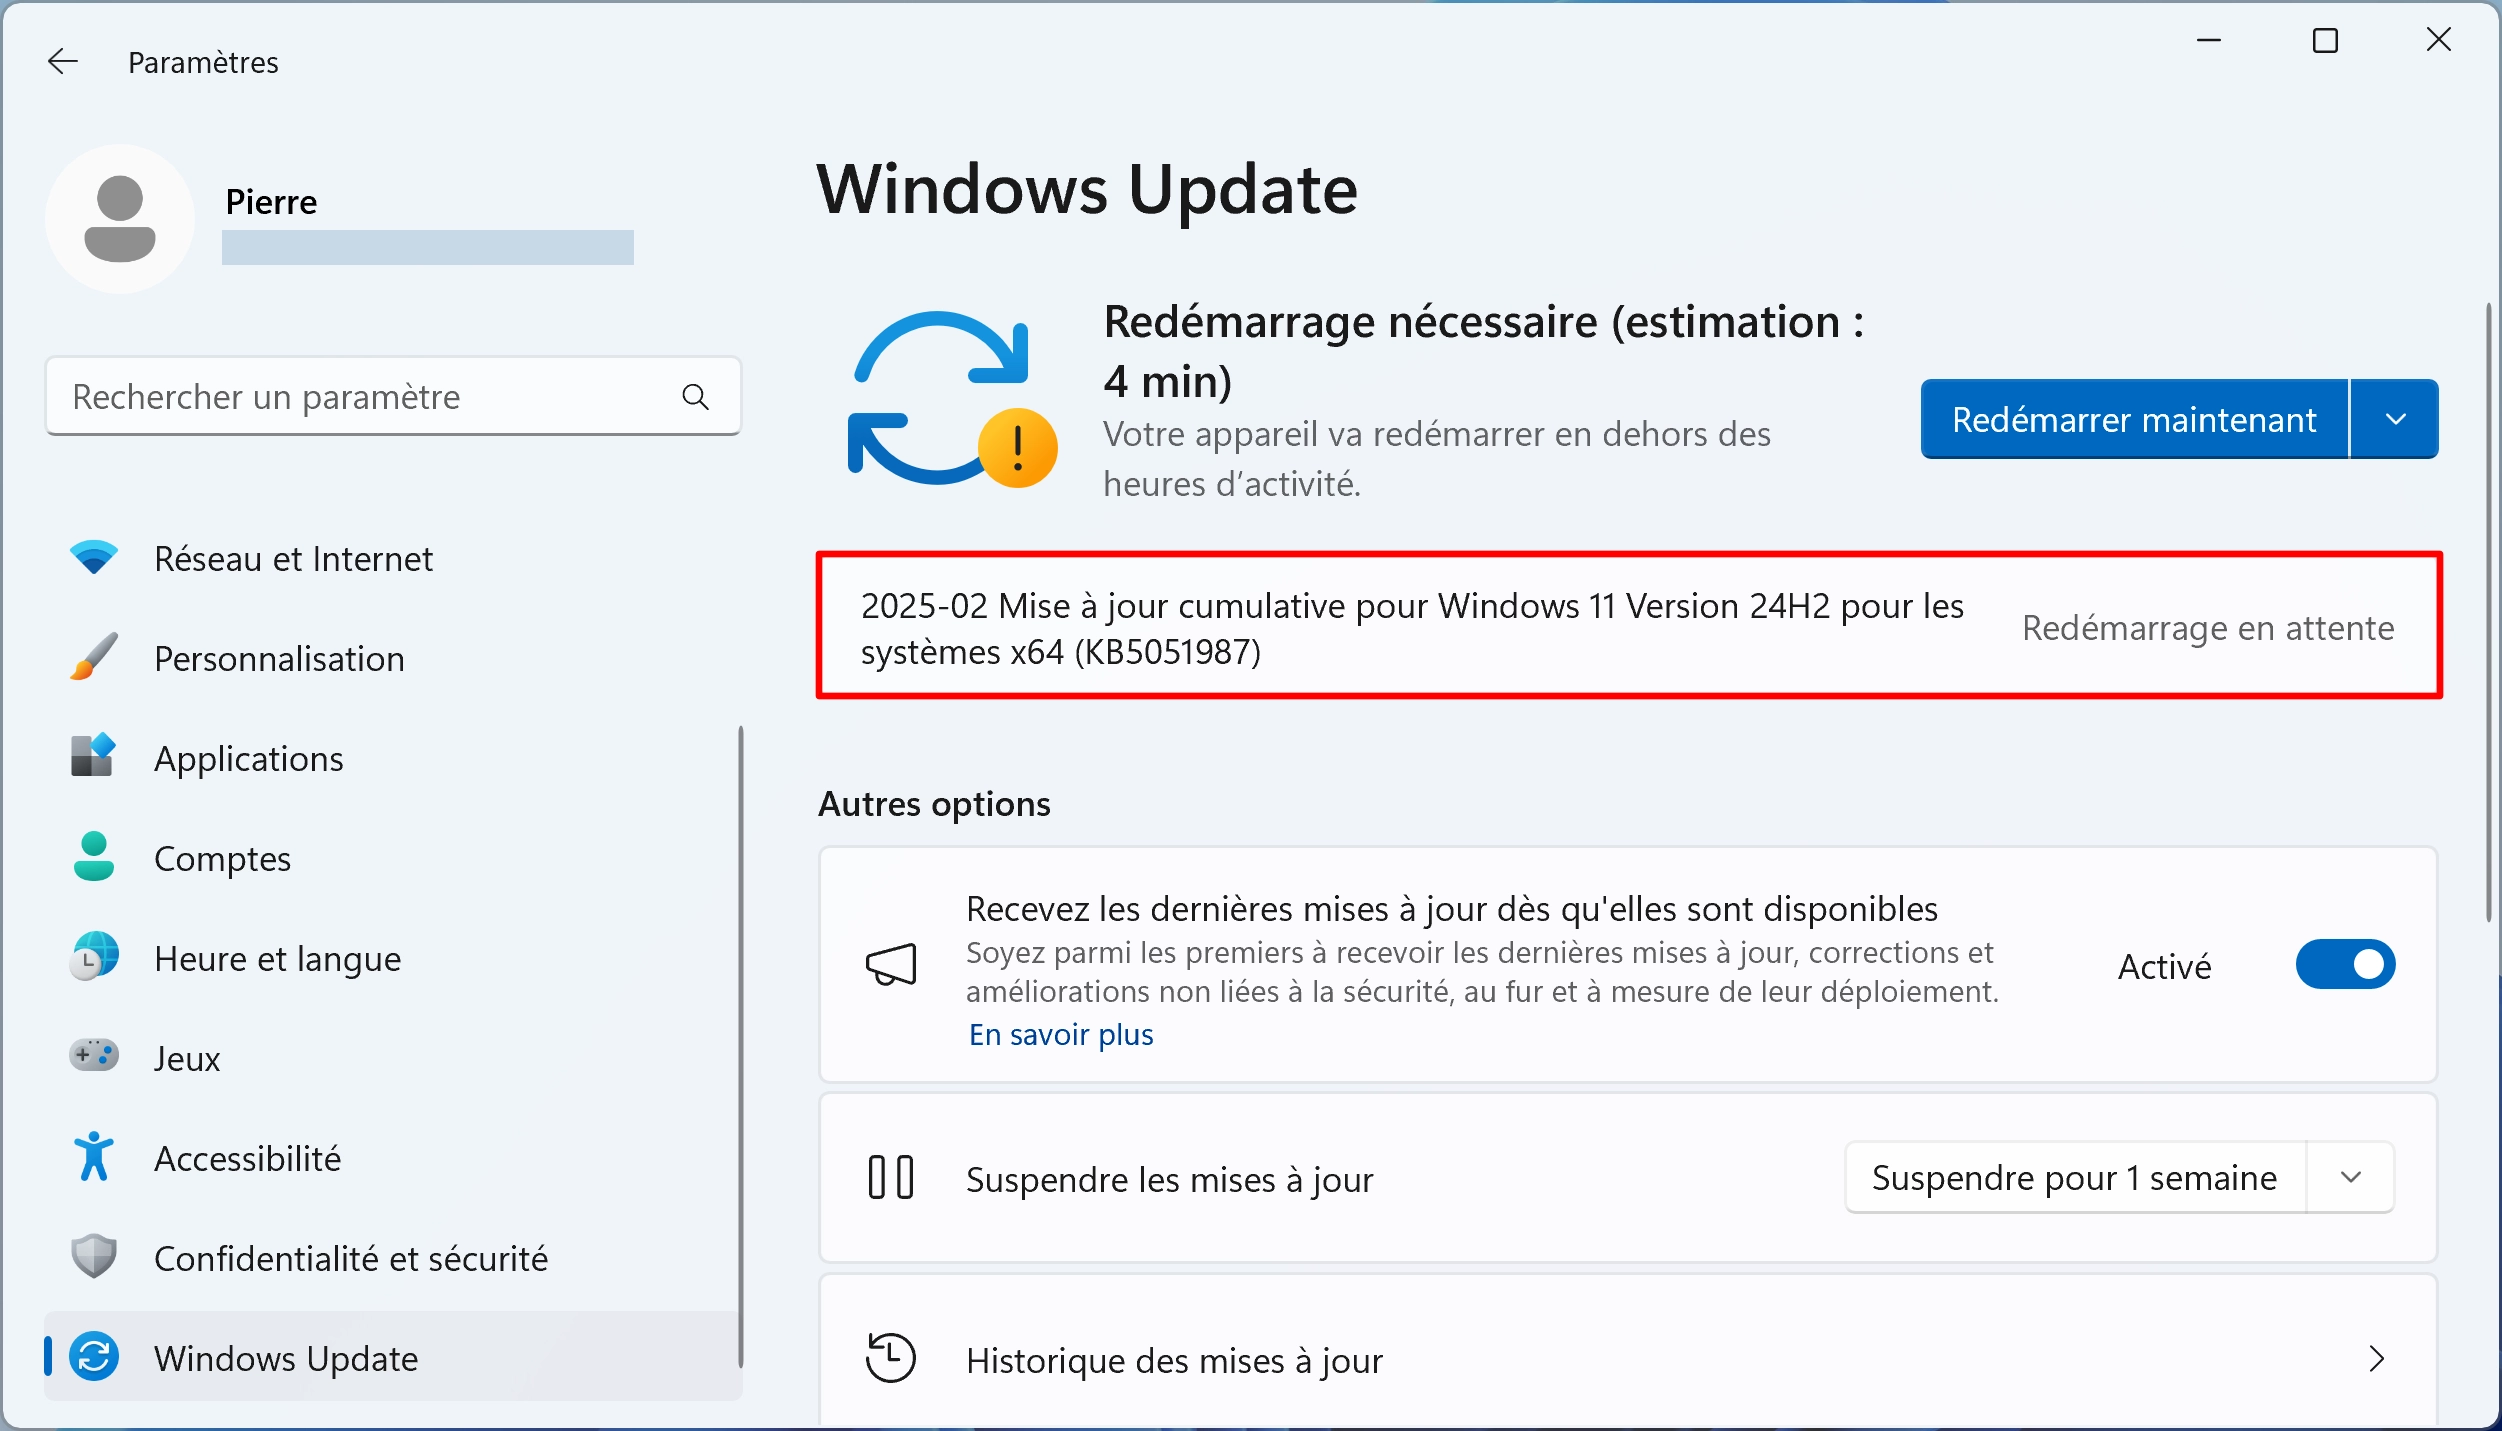Click the KB5051987 cumulative update entry

click(x=1629, y=627)
